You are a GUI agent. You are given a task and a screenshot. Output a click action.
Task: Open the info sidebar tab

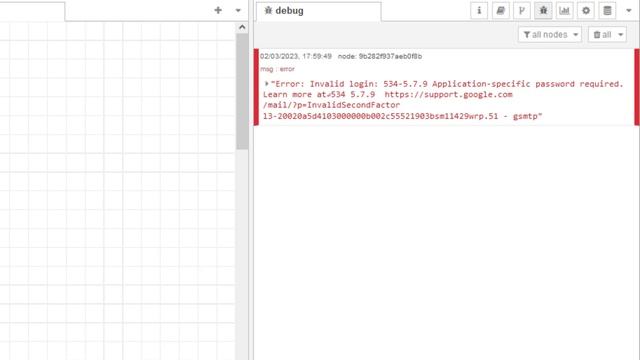coord(479,11)
